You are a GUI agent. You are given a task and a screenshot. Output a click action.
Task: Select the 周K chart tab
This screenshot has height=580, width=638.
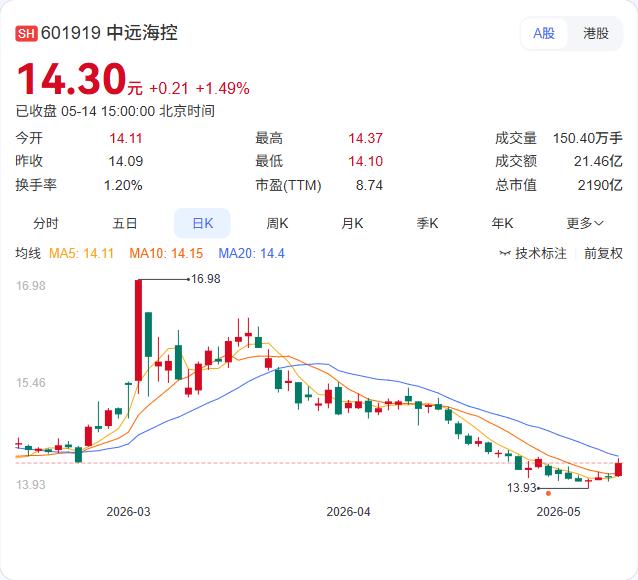click(277, 223)
